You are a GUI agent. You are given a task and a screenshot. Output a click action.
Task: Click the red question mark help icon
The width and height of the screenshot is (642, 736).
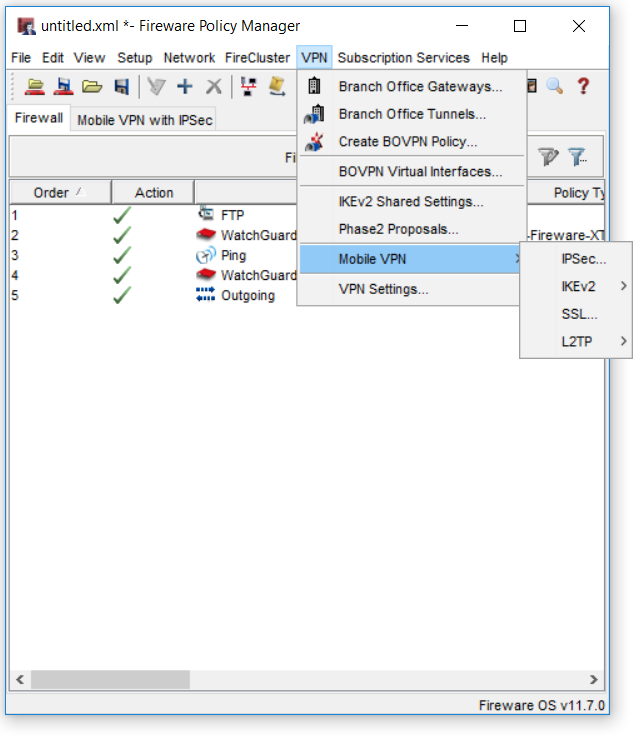583,87
